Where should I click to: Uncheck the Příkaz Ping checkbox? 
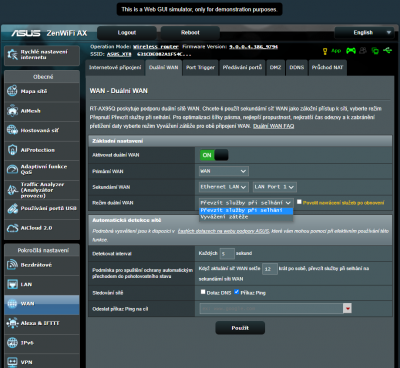click(x=236, y=292)
